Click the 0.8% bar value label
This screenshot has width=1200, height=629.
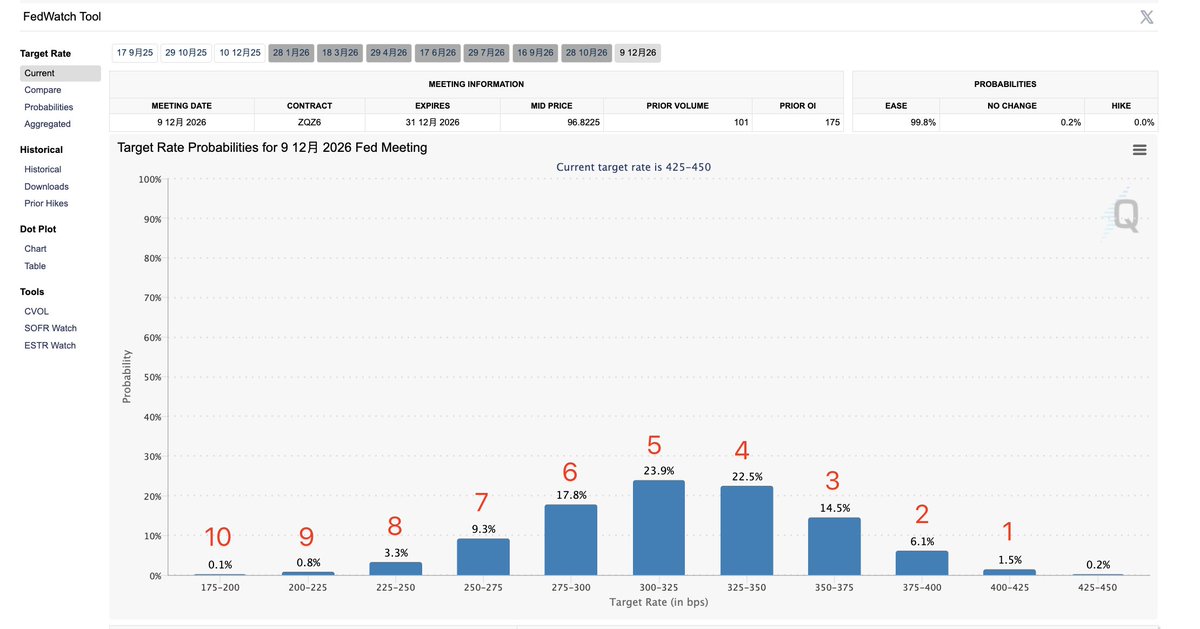tap(308, 562)
